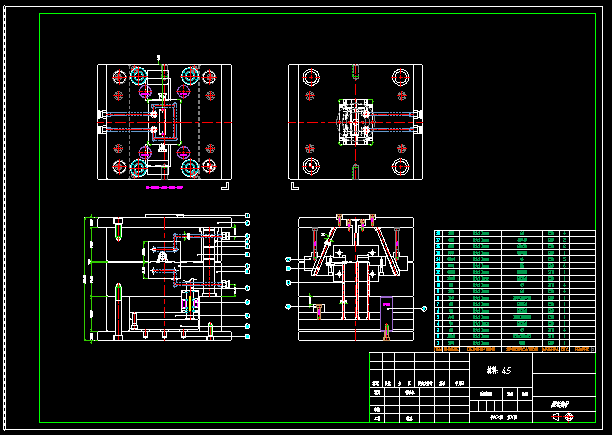Select the upper-right purple circle in plan view
Image resolution: width=612 pixels, height=435 pixels.
tap(183, 92)
